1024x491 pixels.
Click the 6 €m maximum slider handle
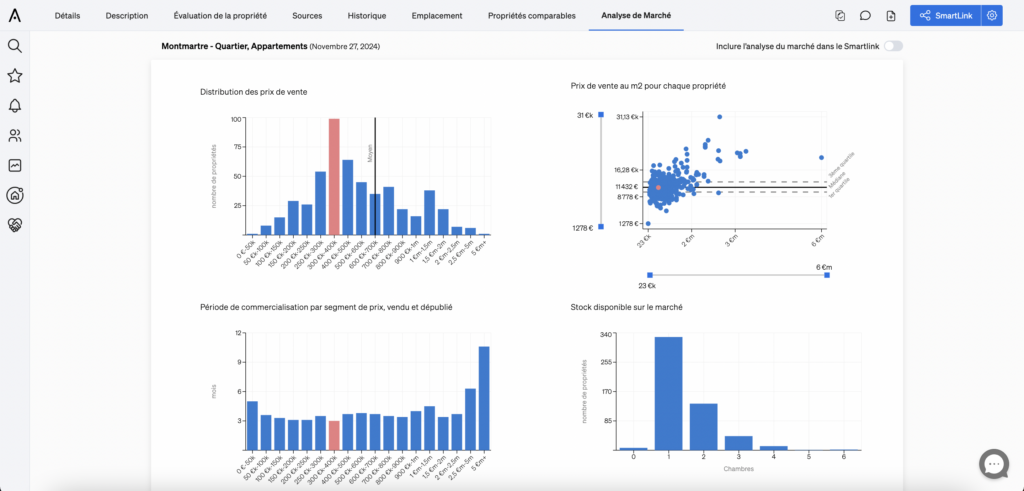coord(827,275)
